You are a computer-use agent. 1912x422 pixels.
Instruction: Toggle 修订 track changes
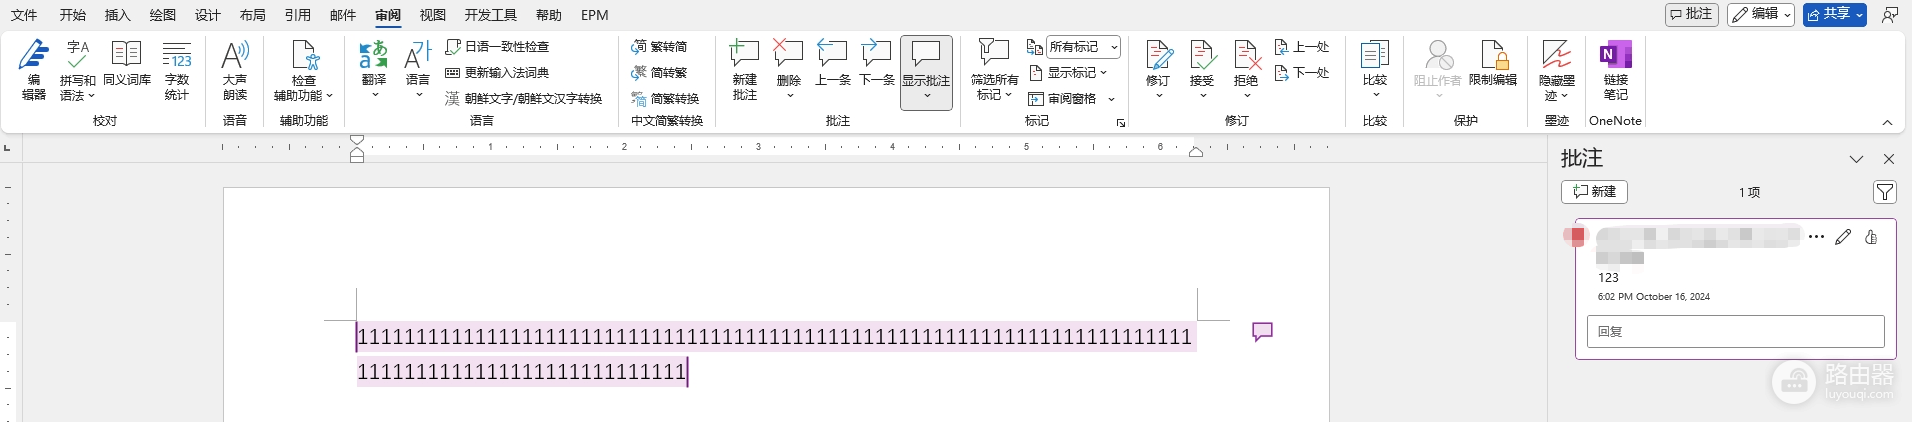[x=1158, y=70]
